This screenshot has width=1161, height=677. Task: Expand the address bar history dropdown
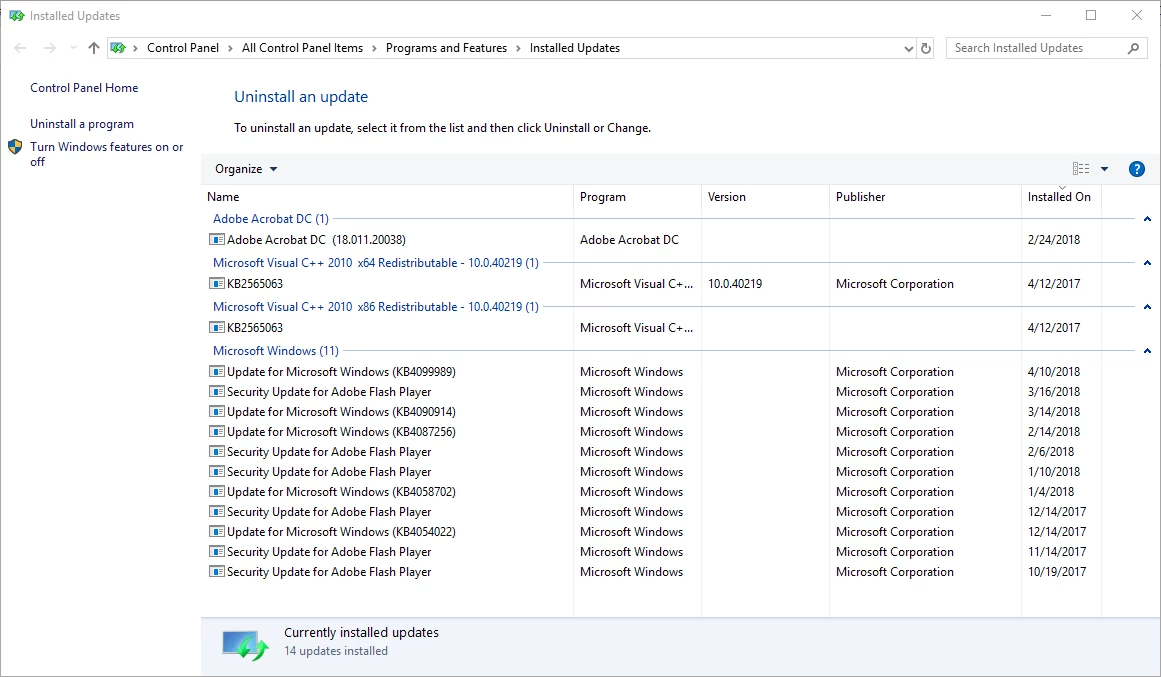pos(909,48)
